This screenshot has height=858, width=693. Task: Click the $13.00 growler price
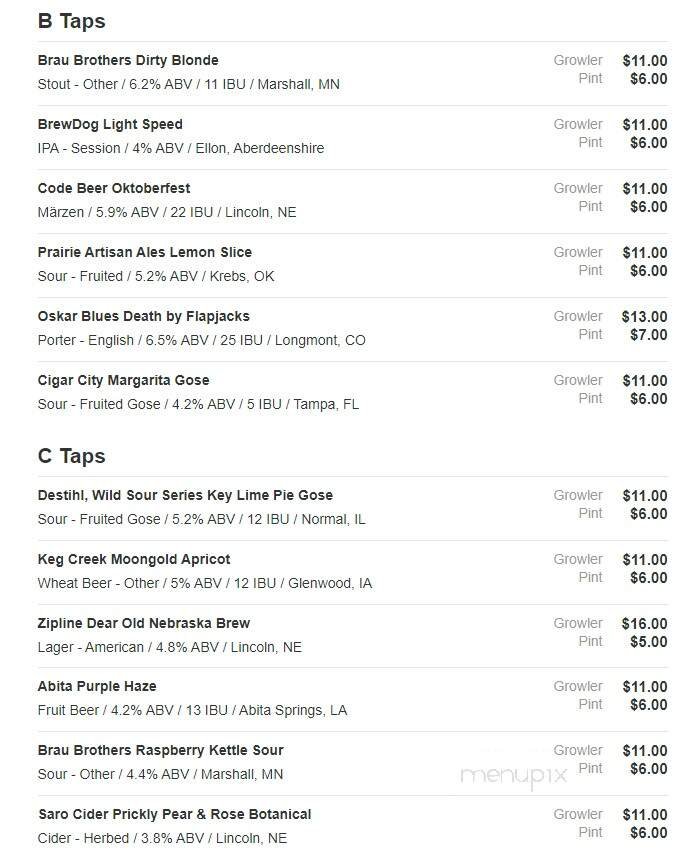tap(644, 317)
